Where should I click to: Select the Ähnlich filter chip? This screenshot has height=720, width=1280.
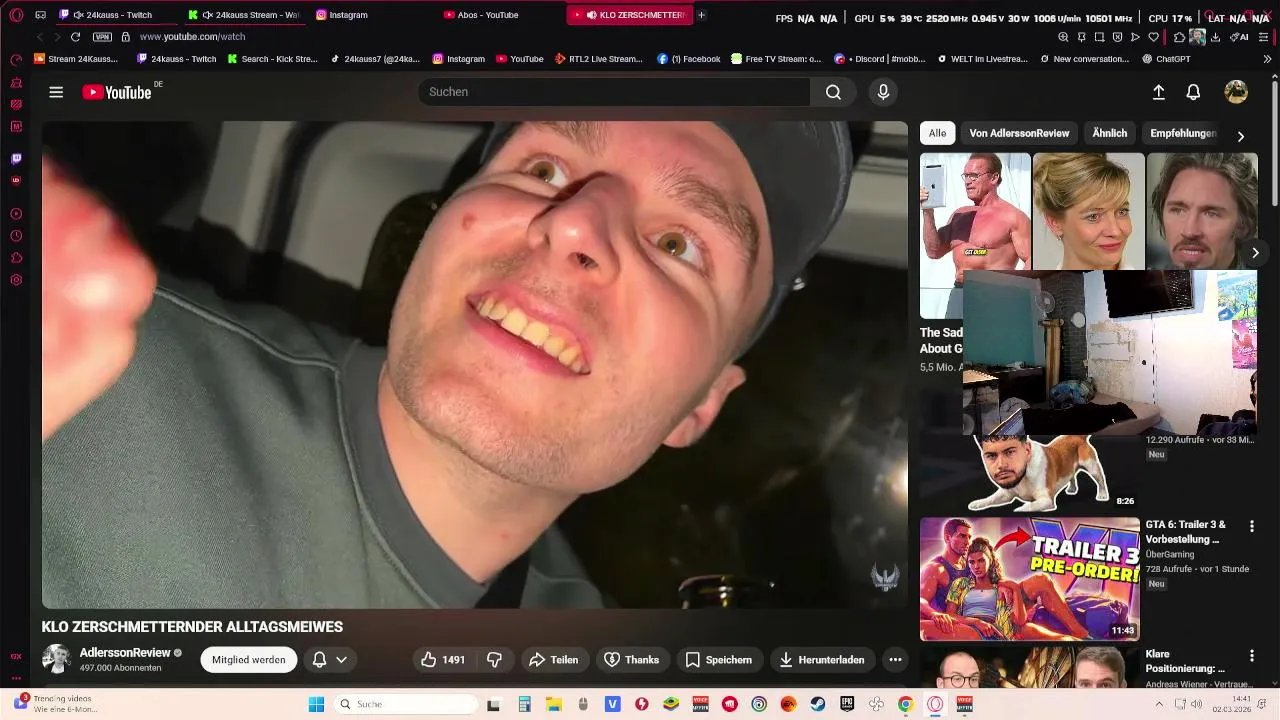click(x=1110, y=133)
